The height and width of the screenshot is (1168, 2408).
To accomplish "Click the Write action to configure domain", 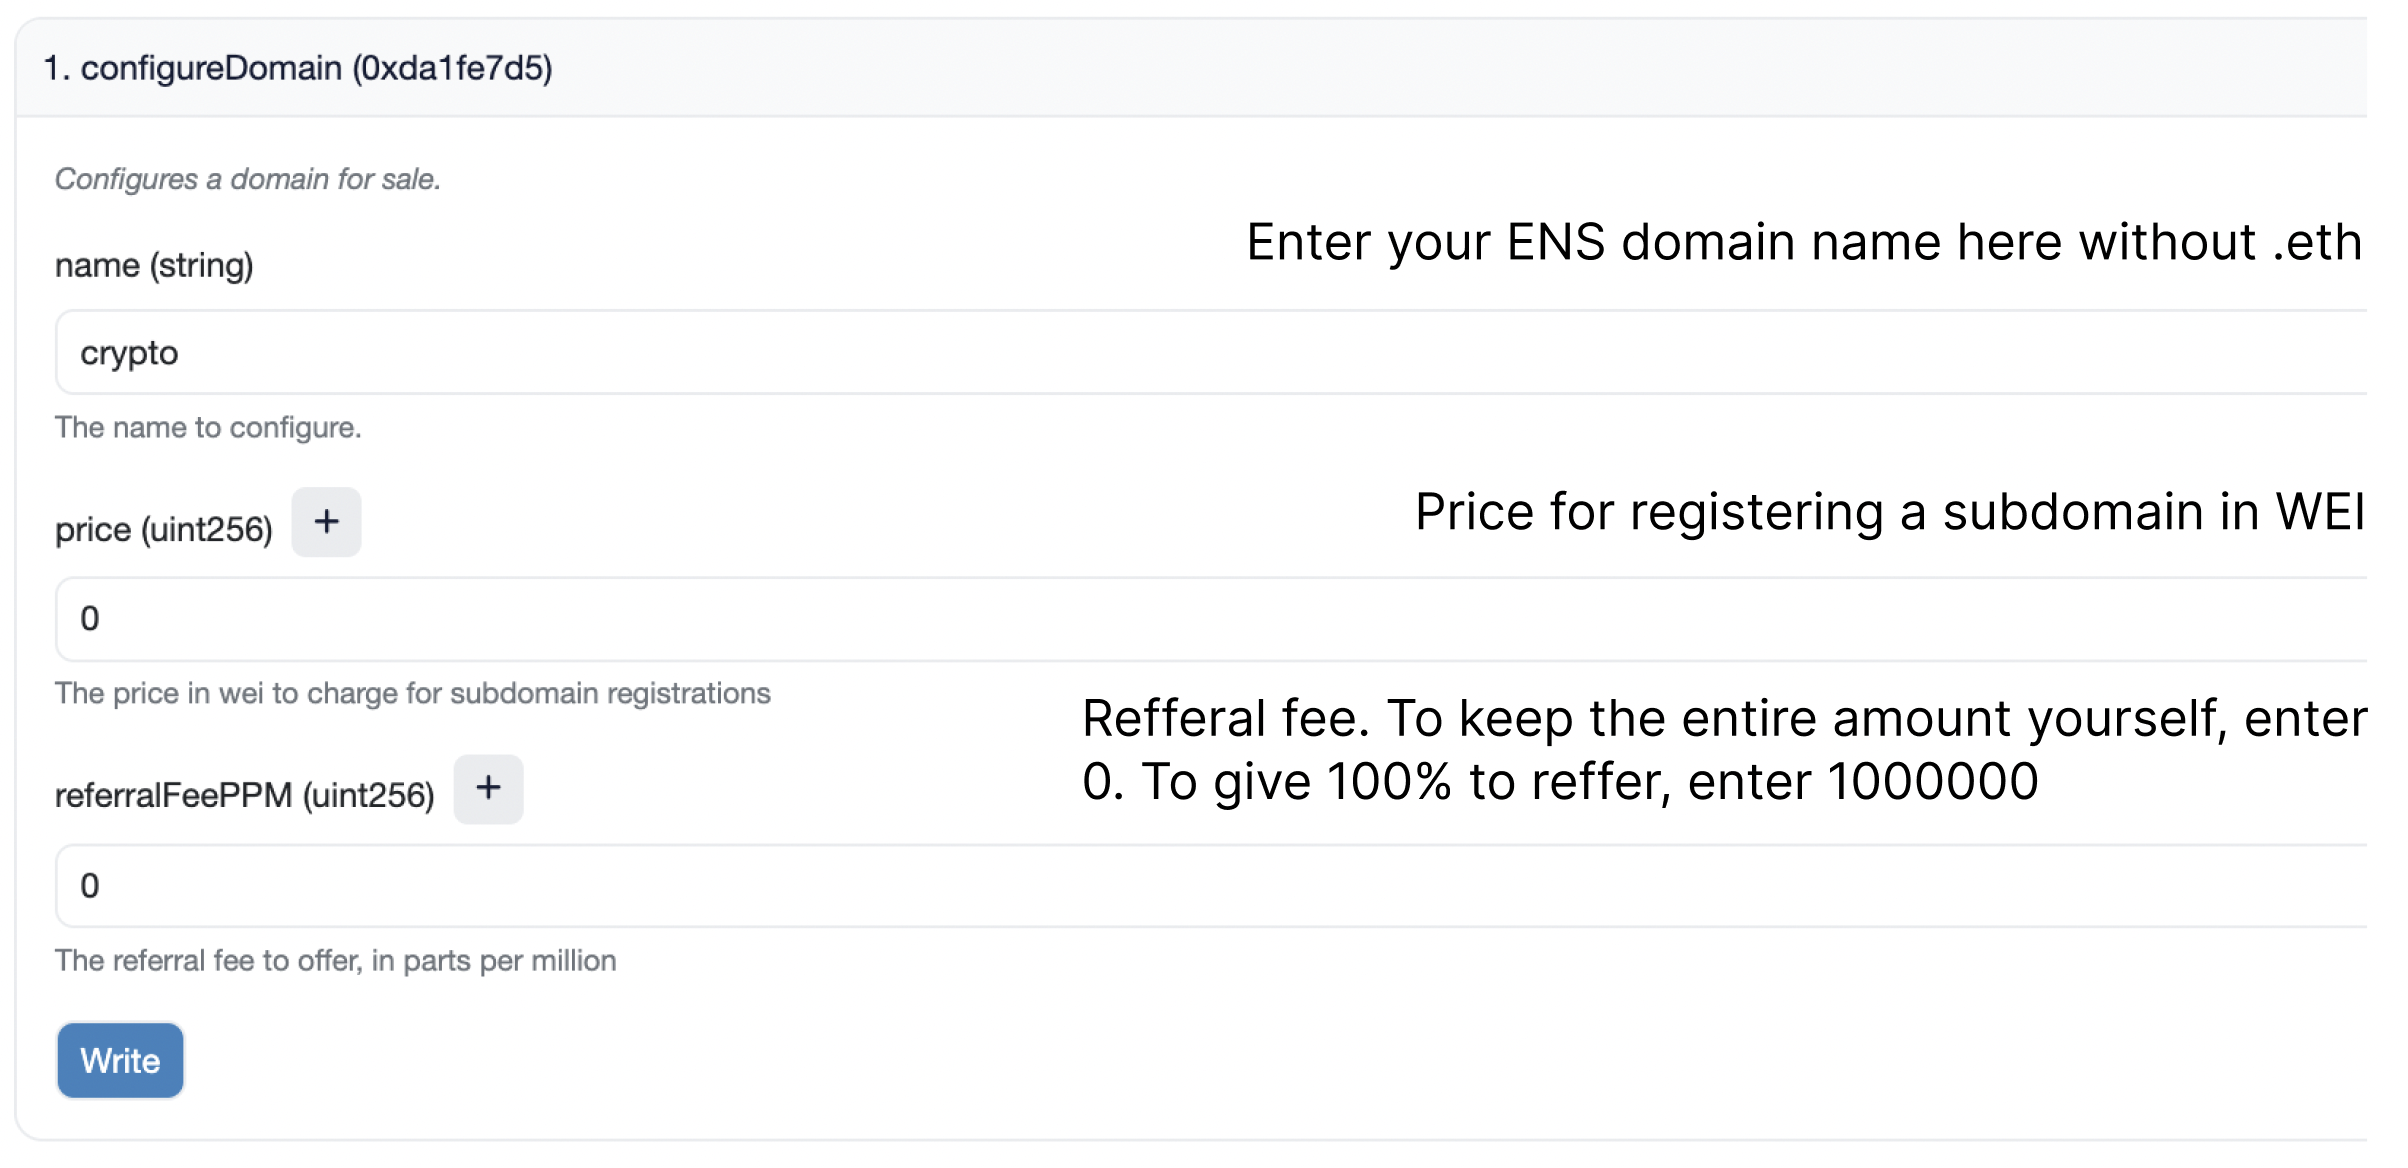I will (x=120, y=1060).
